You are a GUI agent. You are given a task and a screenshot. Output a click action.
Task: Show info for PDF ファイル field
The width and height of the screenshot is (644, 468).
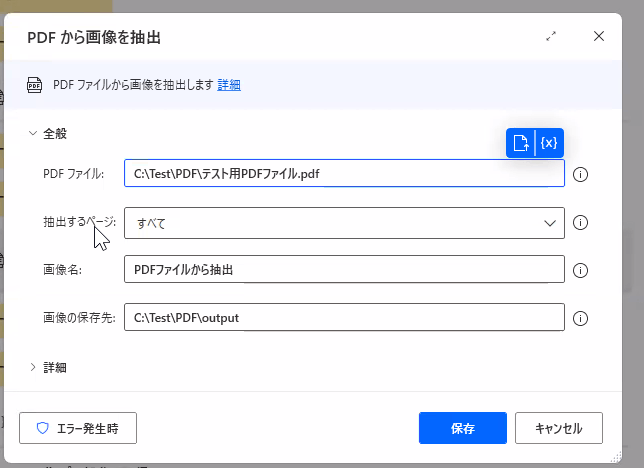(580, 175)
